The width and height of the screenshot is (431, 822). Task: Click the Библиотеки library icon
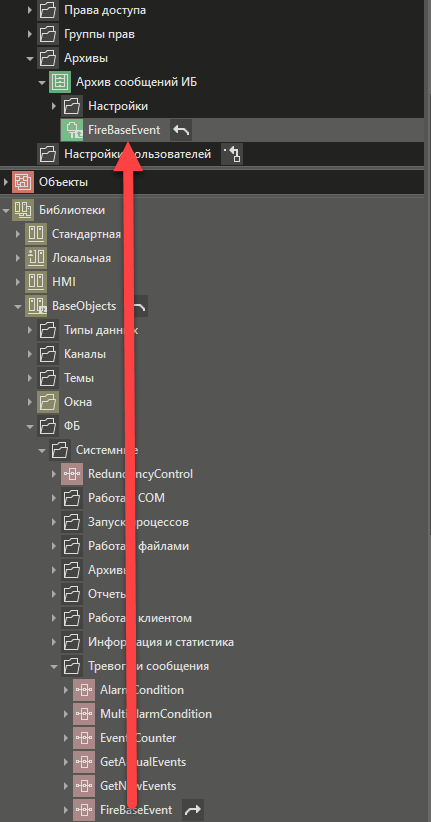coord(23,210)
